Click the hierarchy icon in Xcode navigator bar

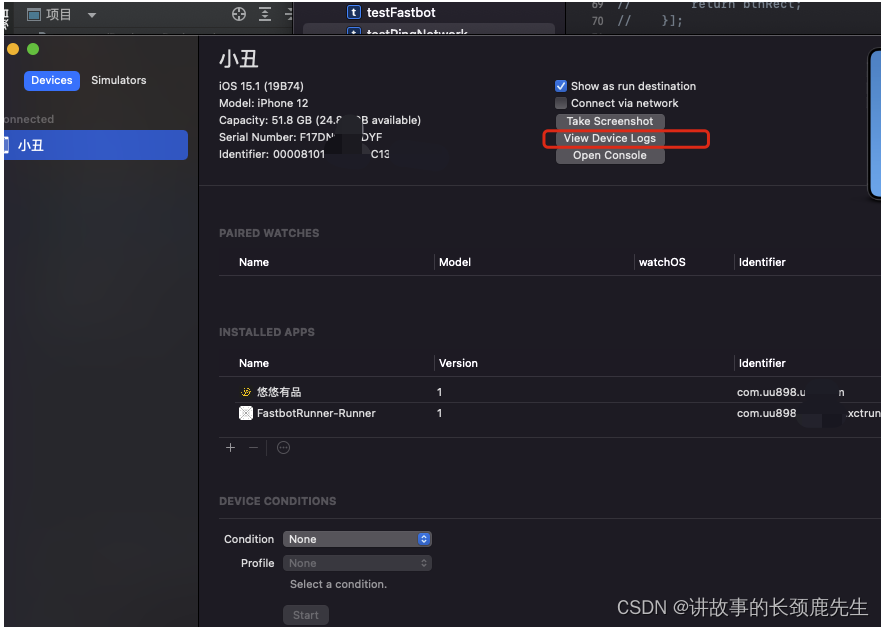tap(265, 14)
